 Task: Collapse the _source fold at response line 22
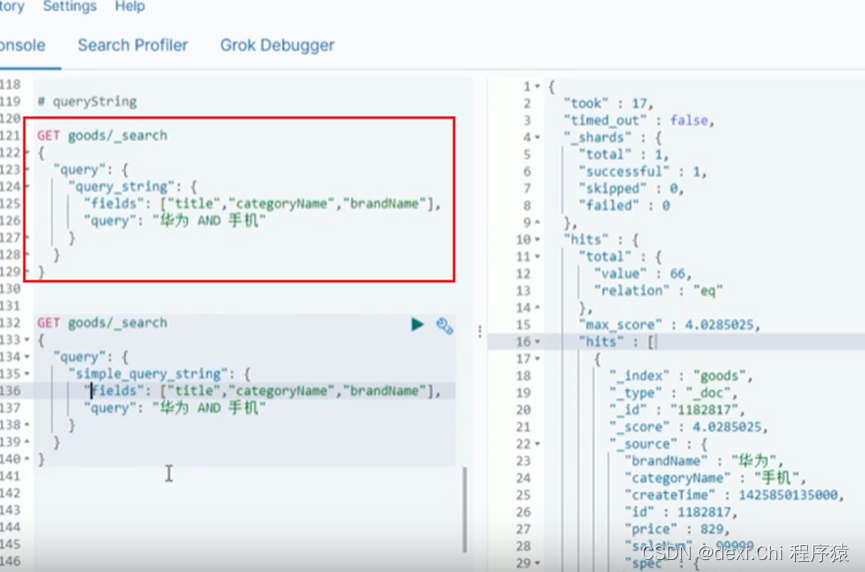537,444
